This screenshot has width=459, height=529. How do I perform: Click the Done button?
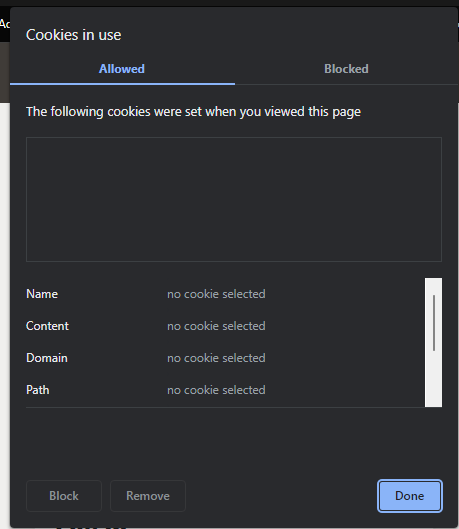[x=410, y=496]
